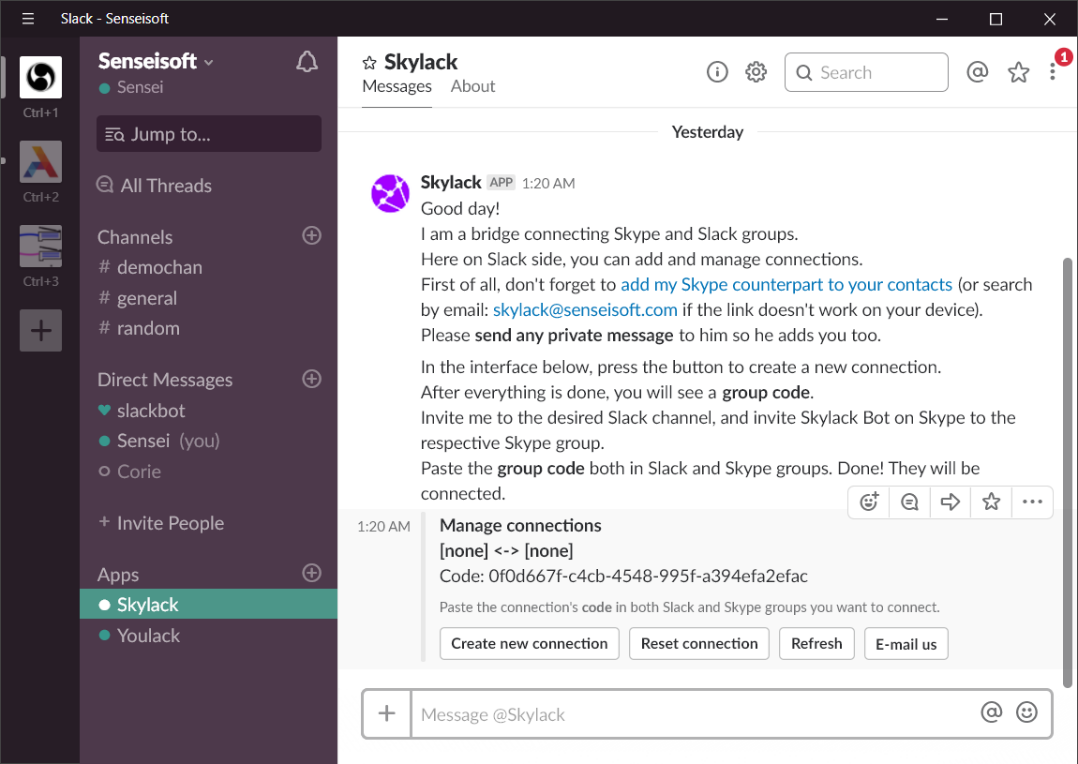Open the hamburger menu in title bar
The width and height of the screenshot is (1078, 764).
point(28,19)
